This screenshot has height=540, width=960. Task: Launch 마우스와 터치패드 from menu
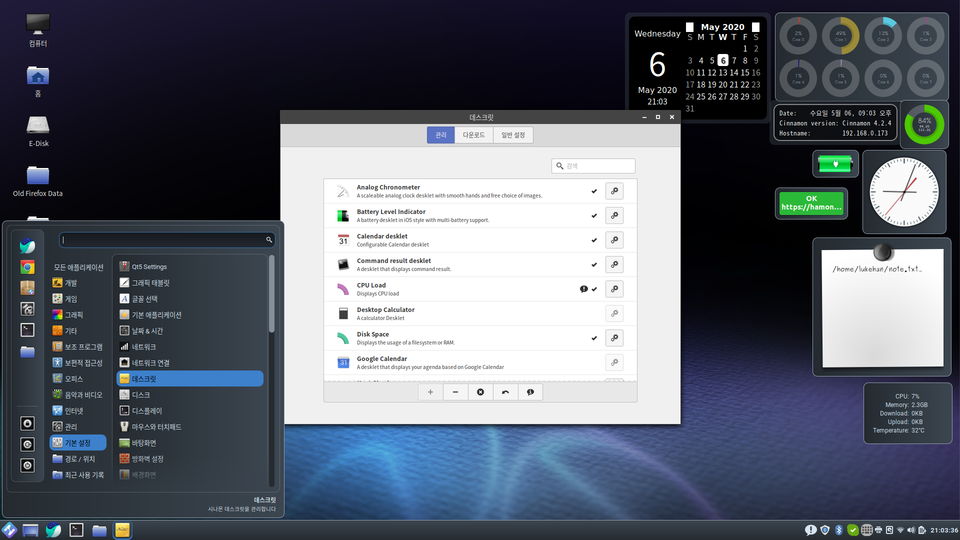[x=190, y=427]
